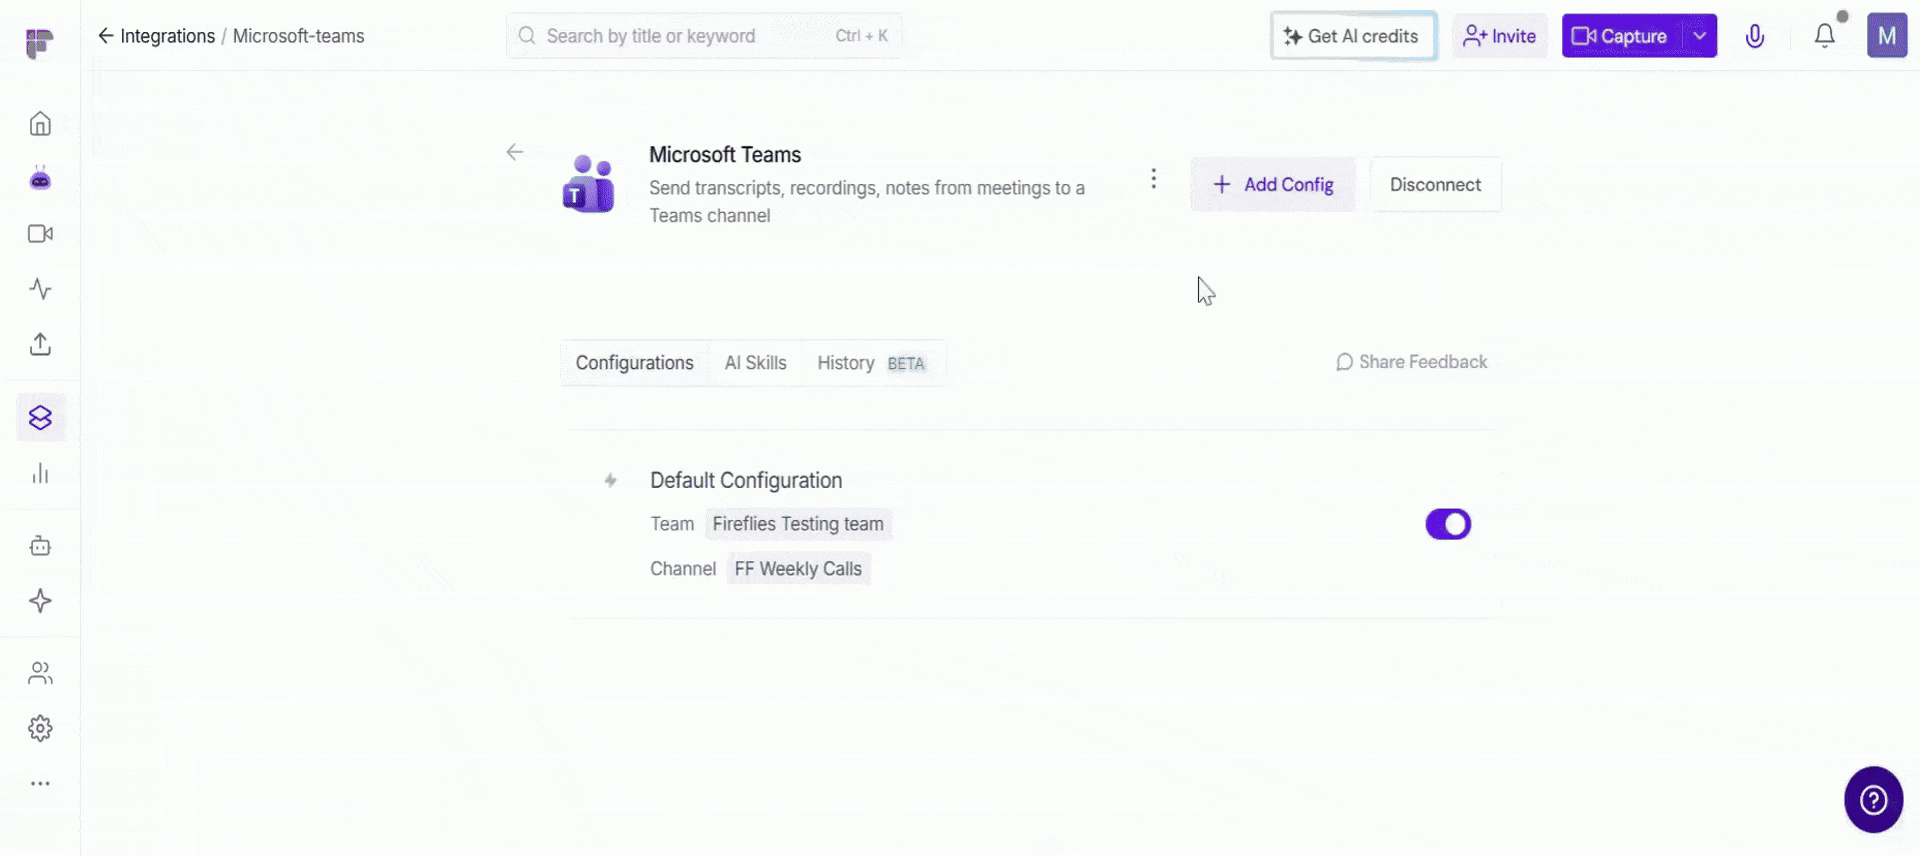Switch to the AI Skills tab
The height and width of the screenshot is (856, 1920).
(x=755, y=363)
